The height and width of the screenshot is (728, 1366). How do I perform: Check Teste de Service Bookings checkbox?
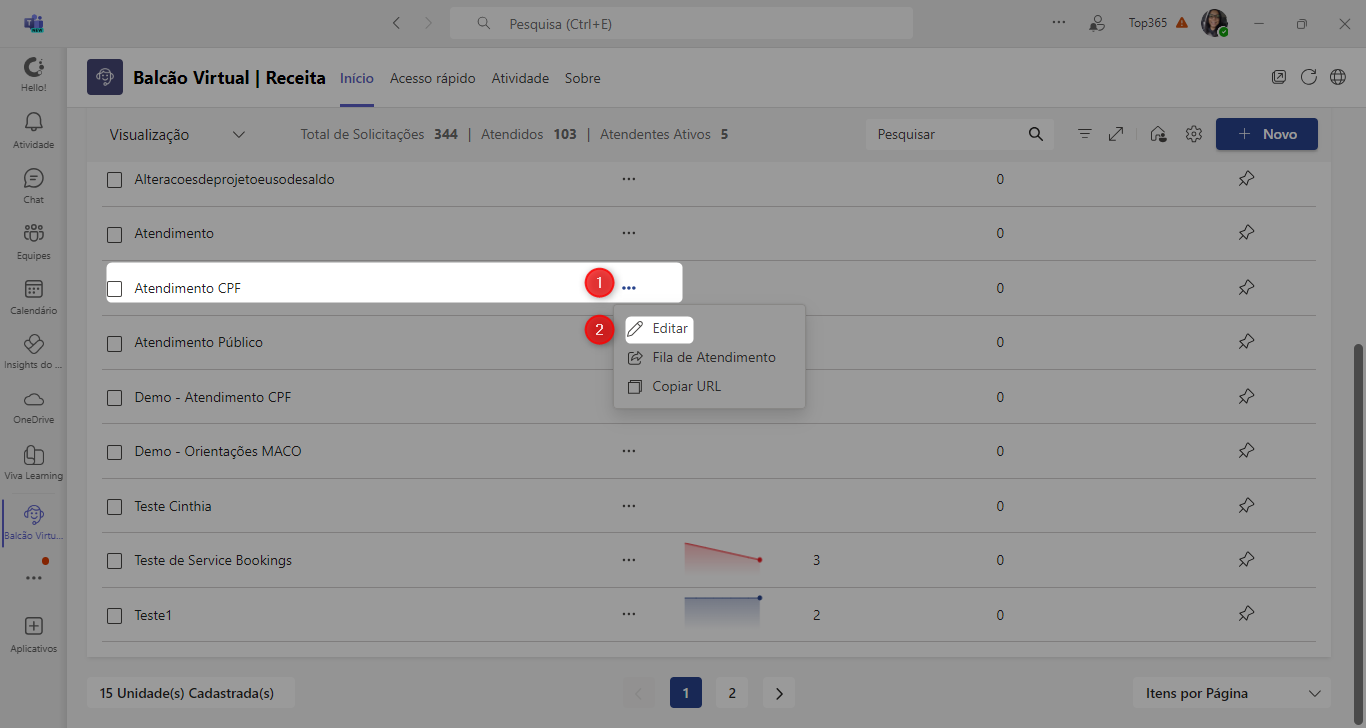tap(115, 561)
